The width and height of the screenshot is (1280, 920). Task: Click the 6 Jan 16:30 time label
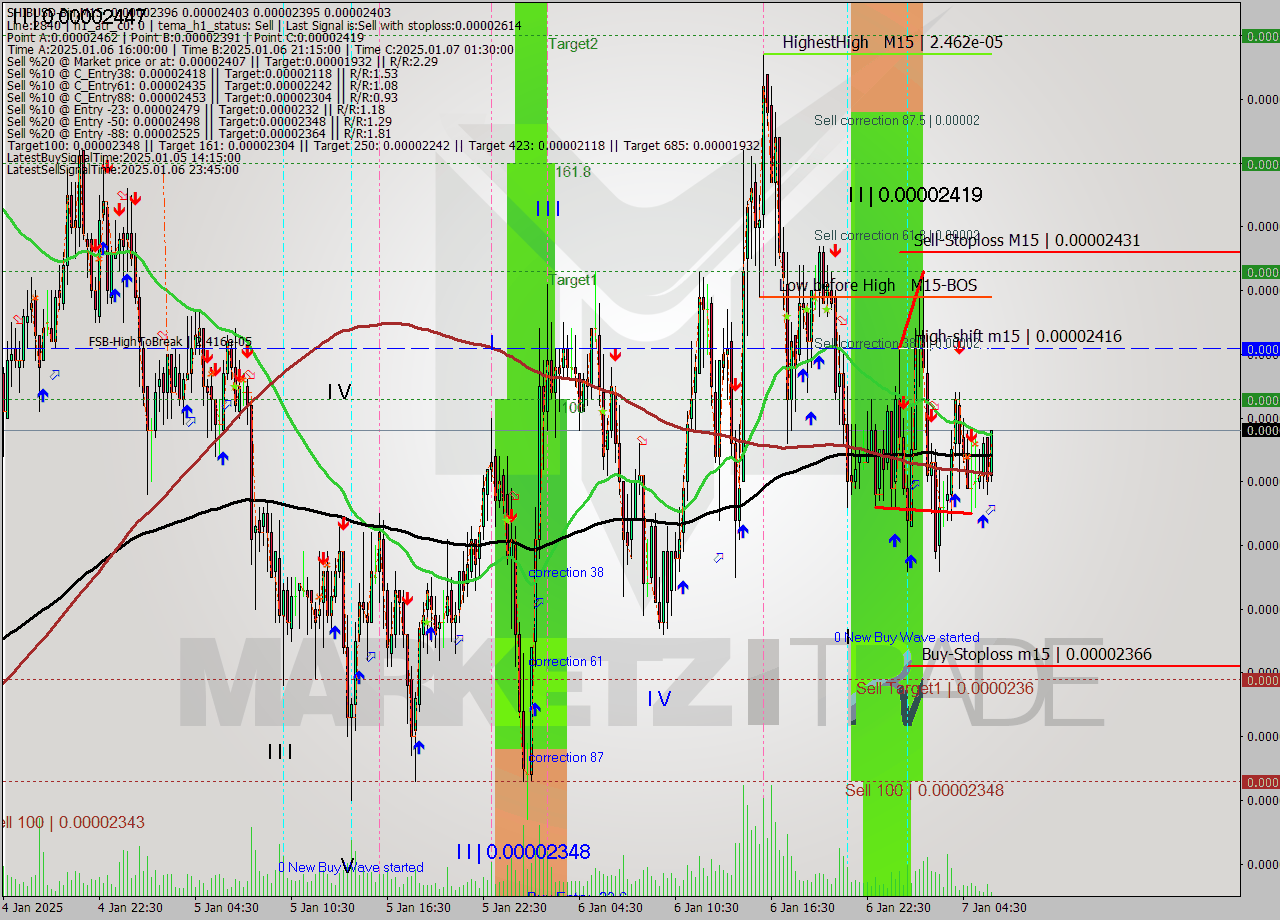click(x=802, y=908)
